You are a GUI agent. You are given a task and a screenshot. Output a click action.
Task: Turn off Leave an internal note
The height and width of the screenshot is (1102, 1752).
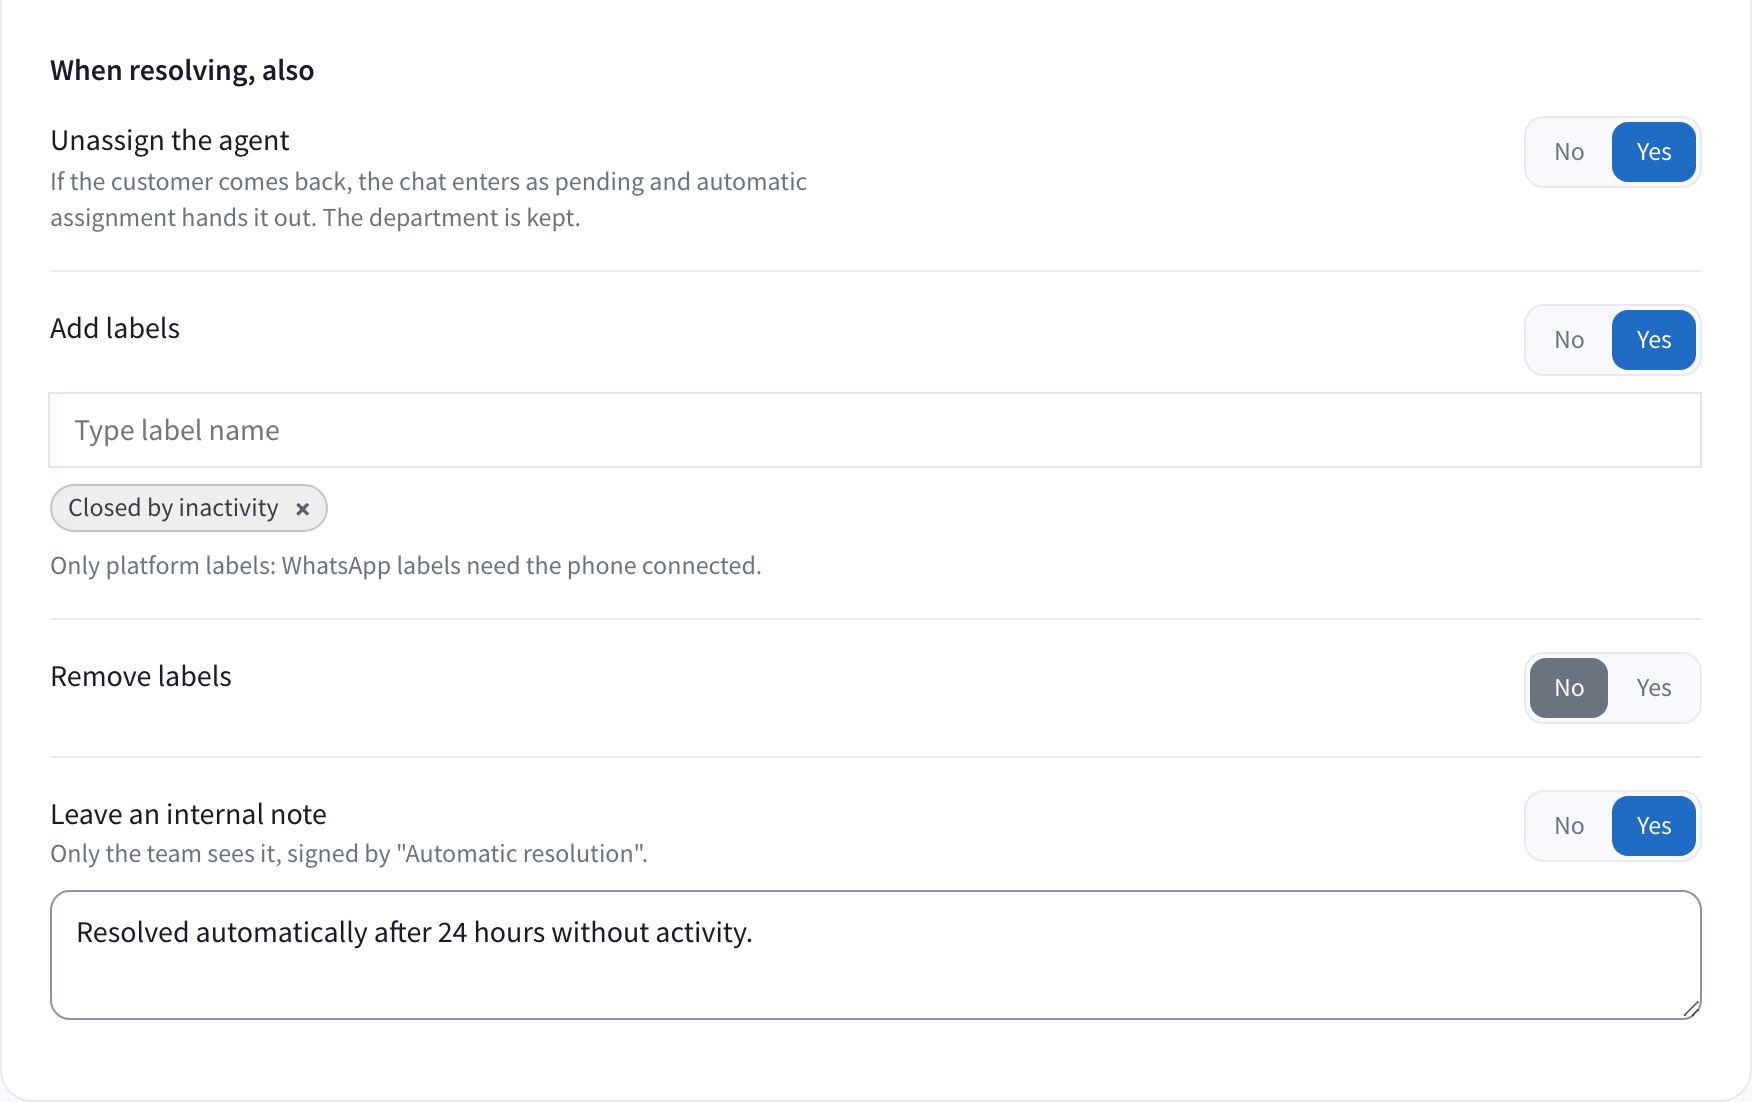pyautogui.click(x=1569, y=826)
